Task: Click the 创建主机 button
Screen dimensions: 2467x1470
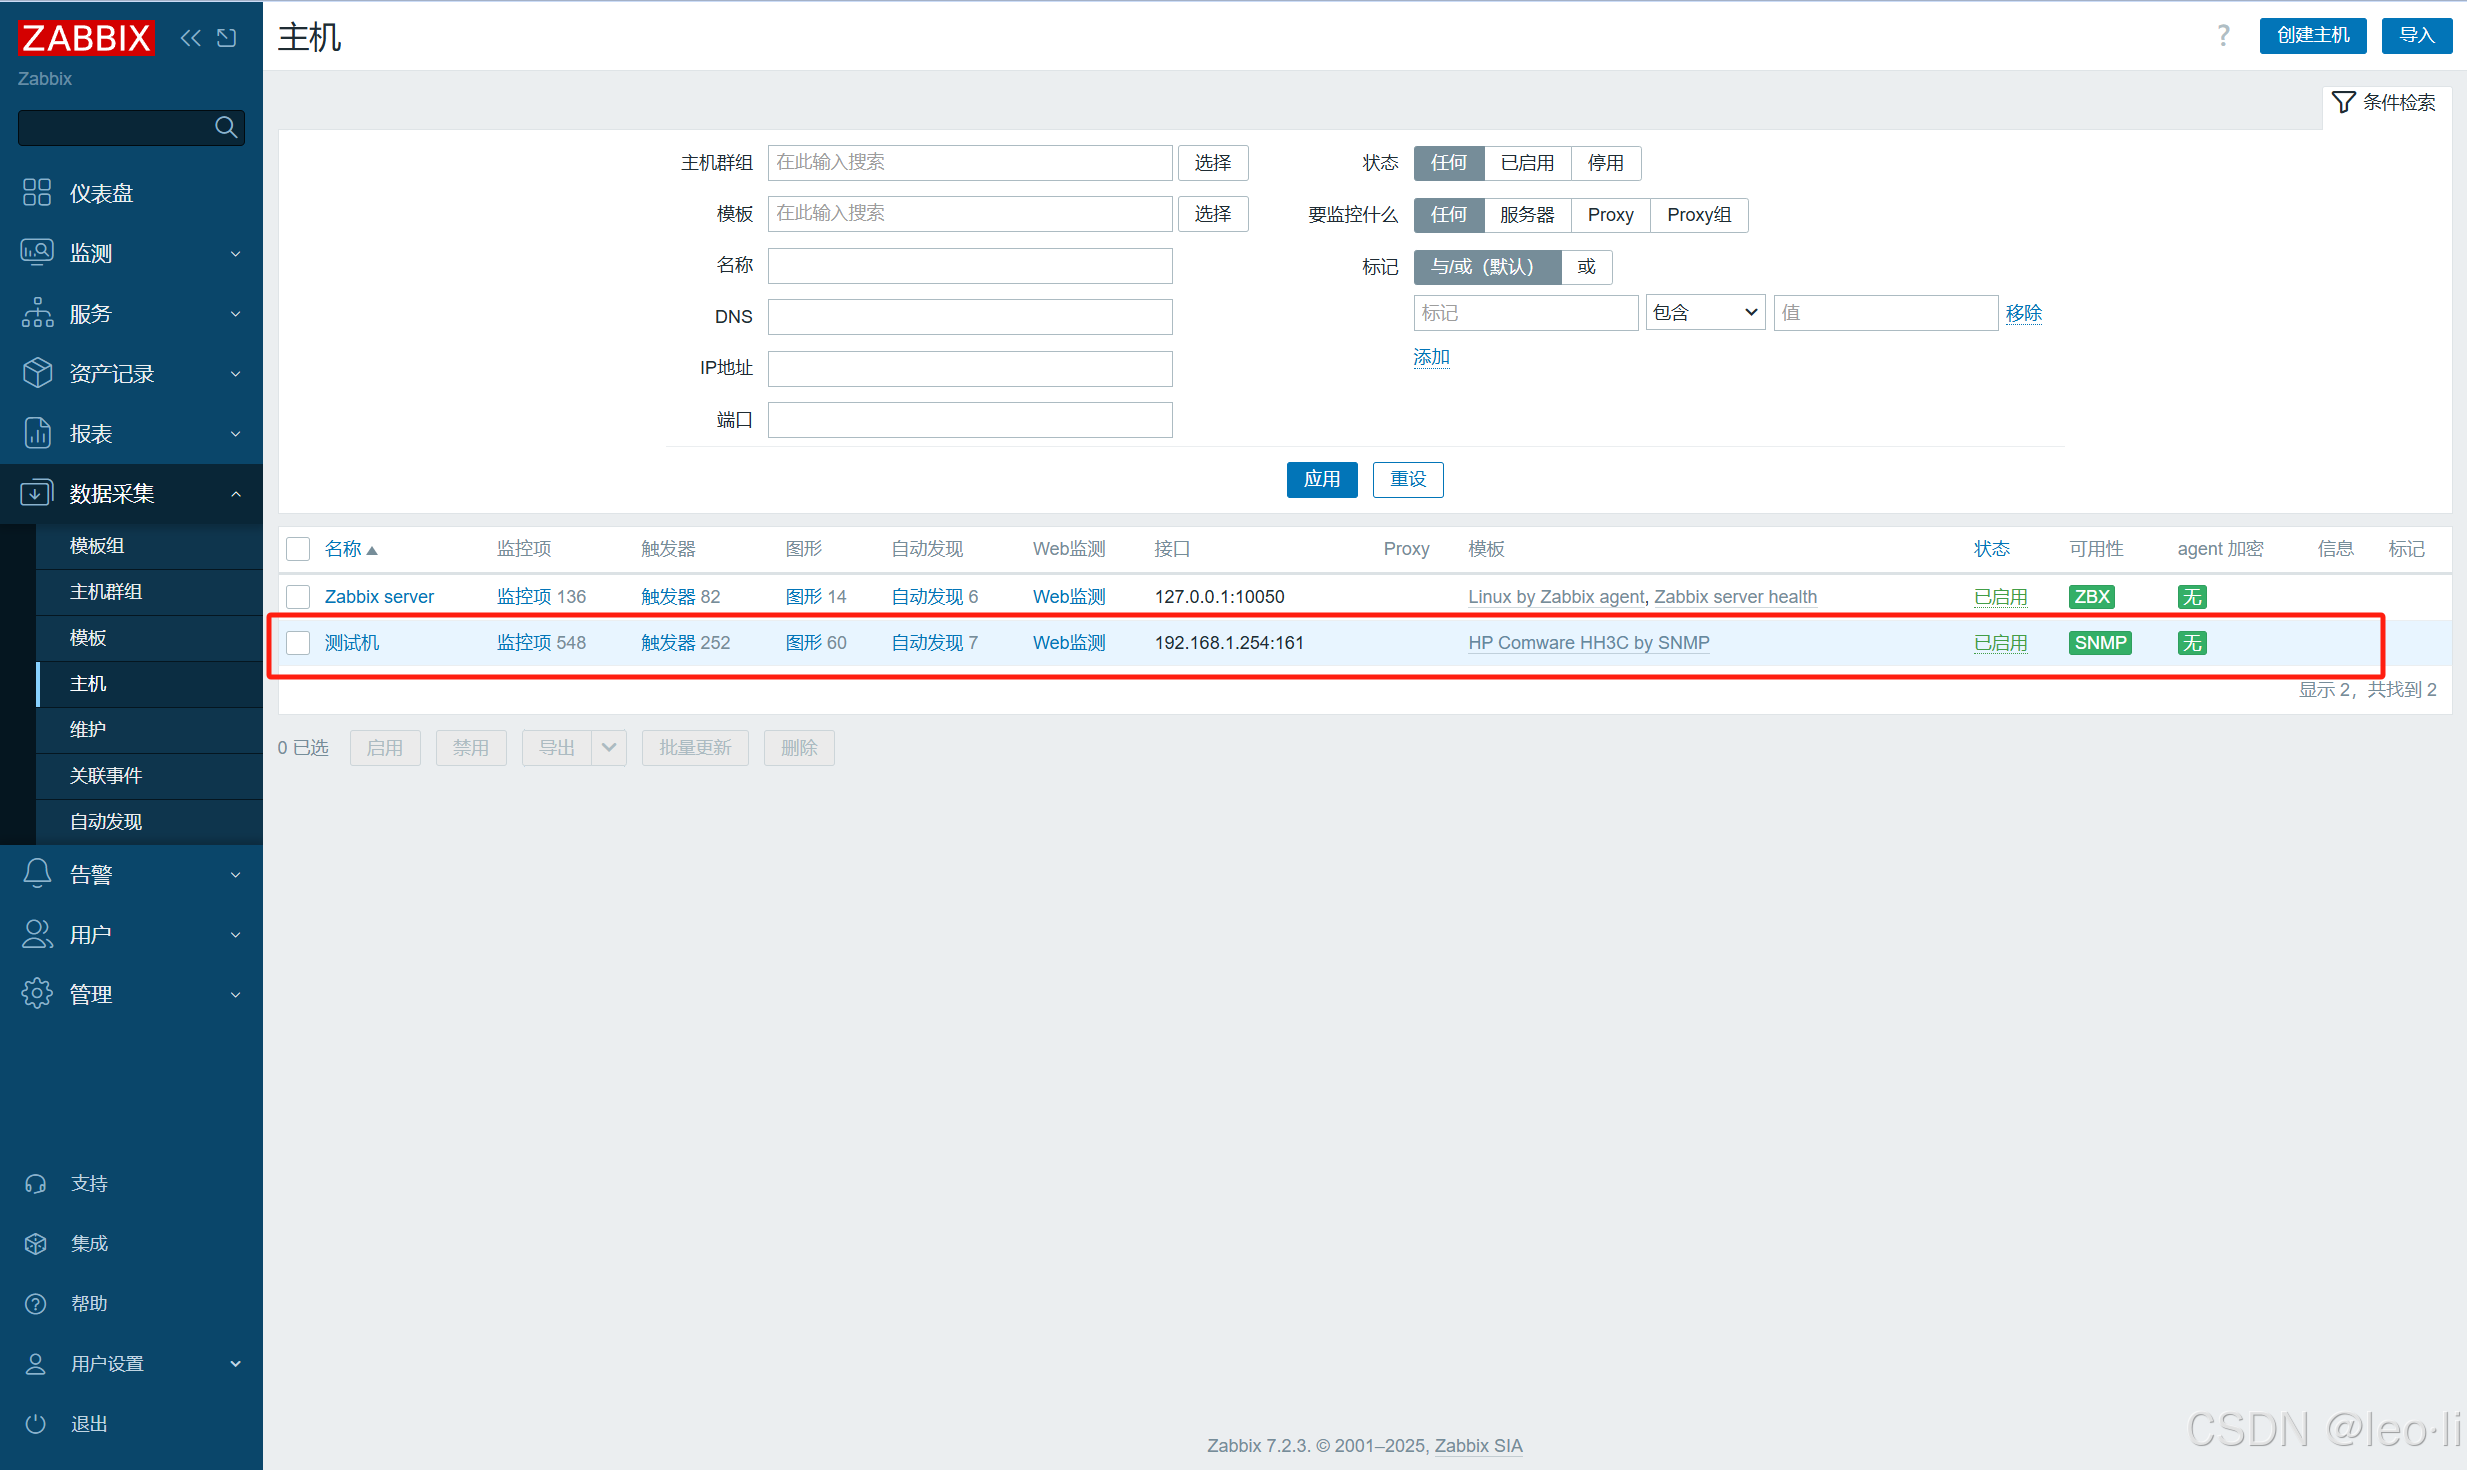Action: (x=2312, y=36)
